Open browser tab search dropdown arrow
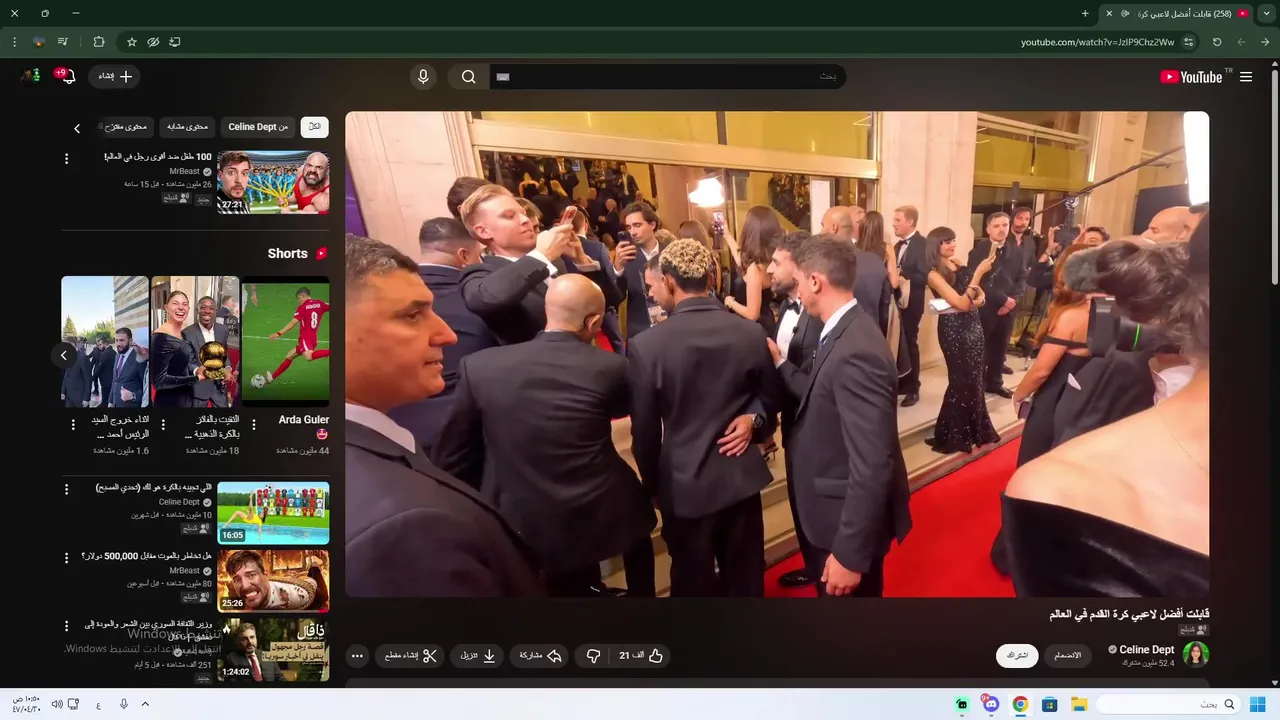The width and height of the screenshot is (1280, 720). (1266, 13)
